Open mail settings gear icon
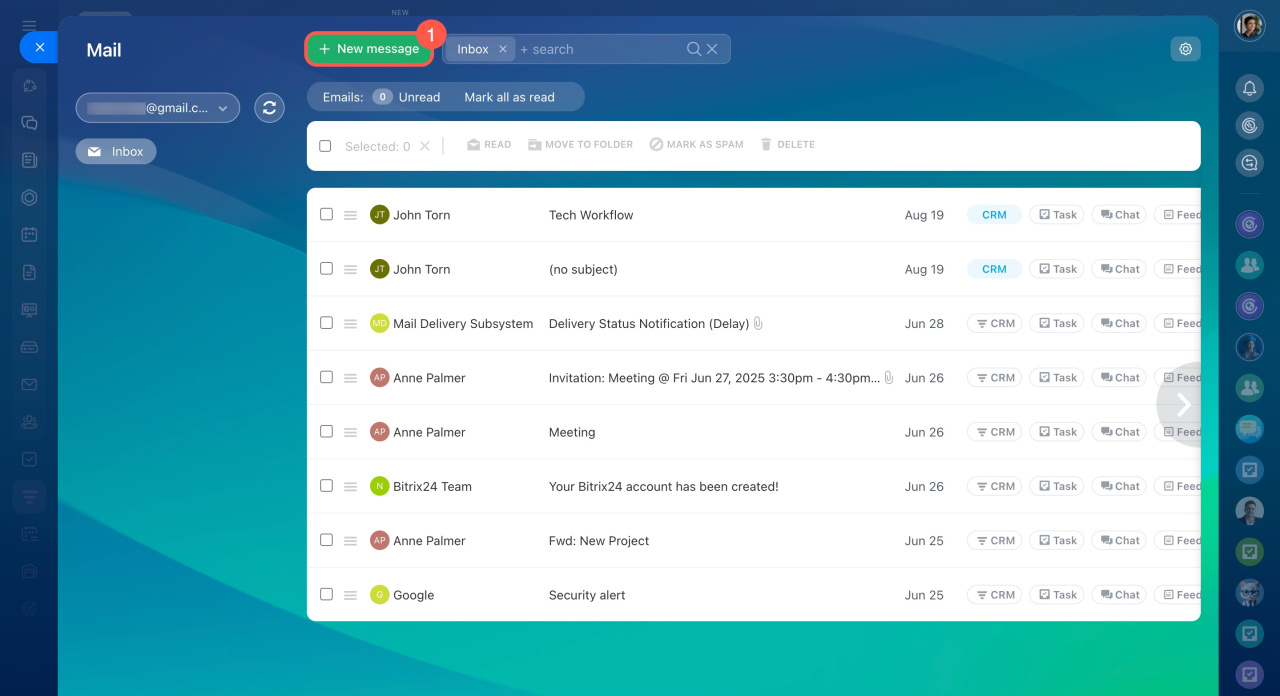This screenshot has height=696, width=1280. (1186, 49)
